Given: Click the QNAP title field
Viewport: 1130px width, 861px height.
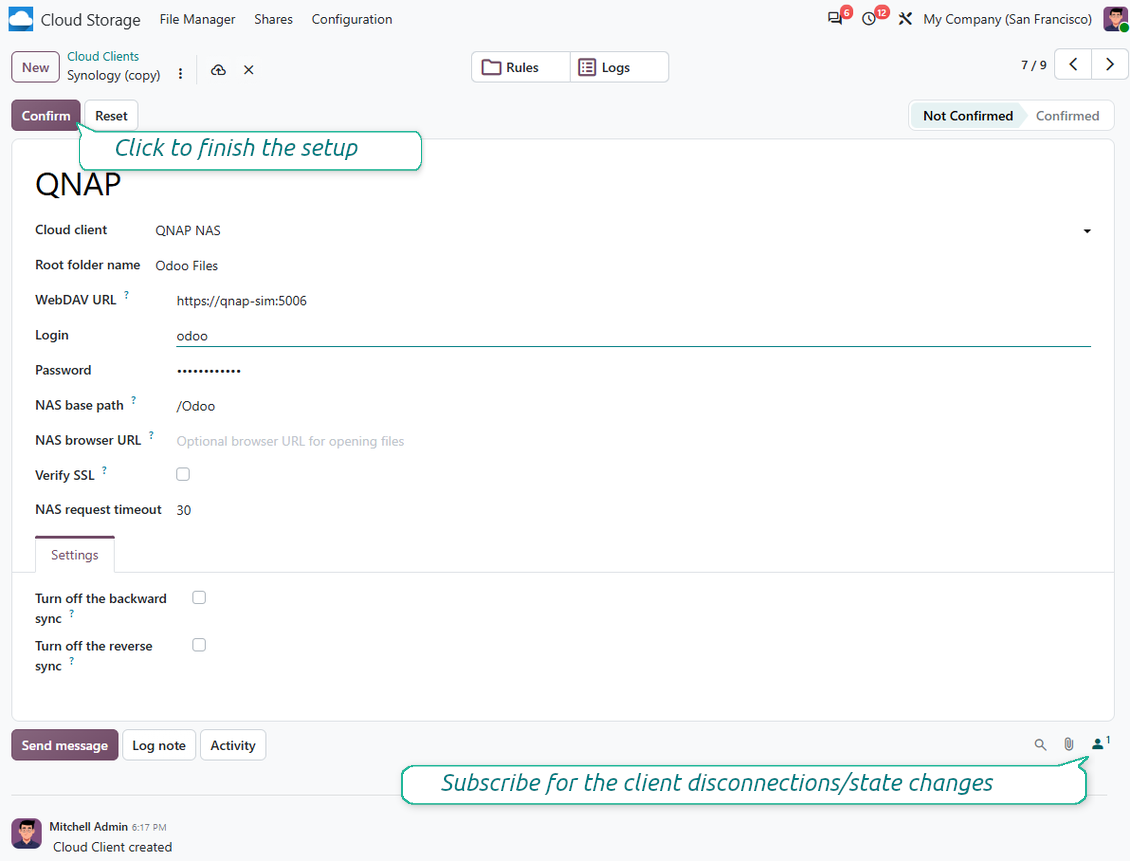Looking at the screenshot, I should pyautogui.click(x=563, y=184).
